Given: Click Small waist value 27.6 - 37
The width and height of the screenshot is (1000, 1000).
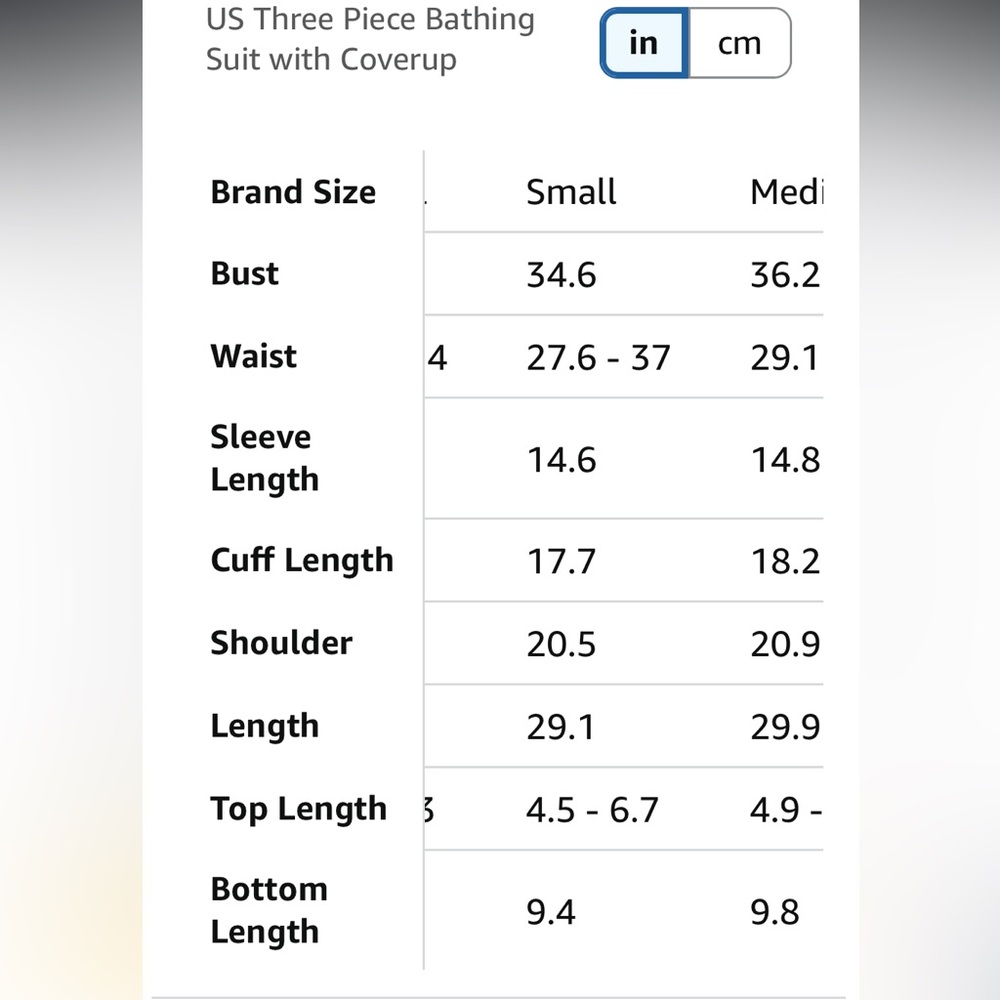Looking at the screenshot, I should [x=598, y=358].
